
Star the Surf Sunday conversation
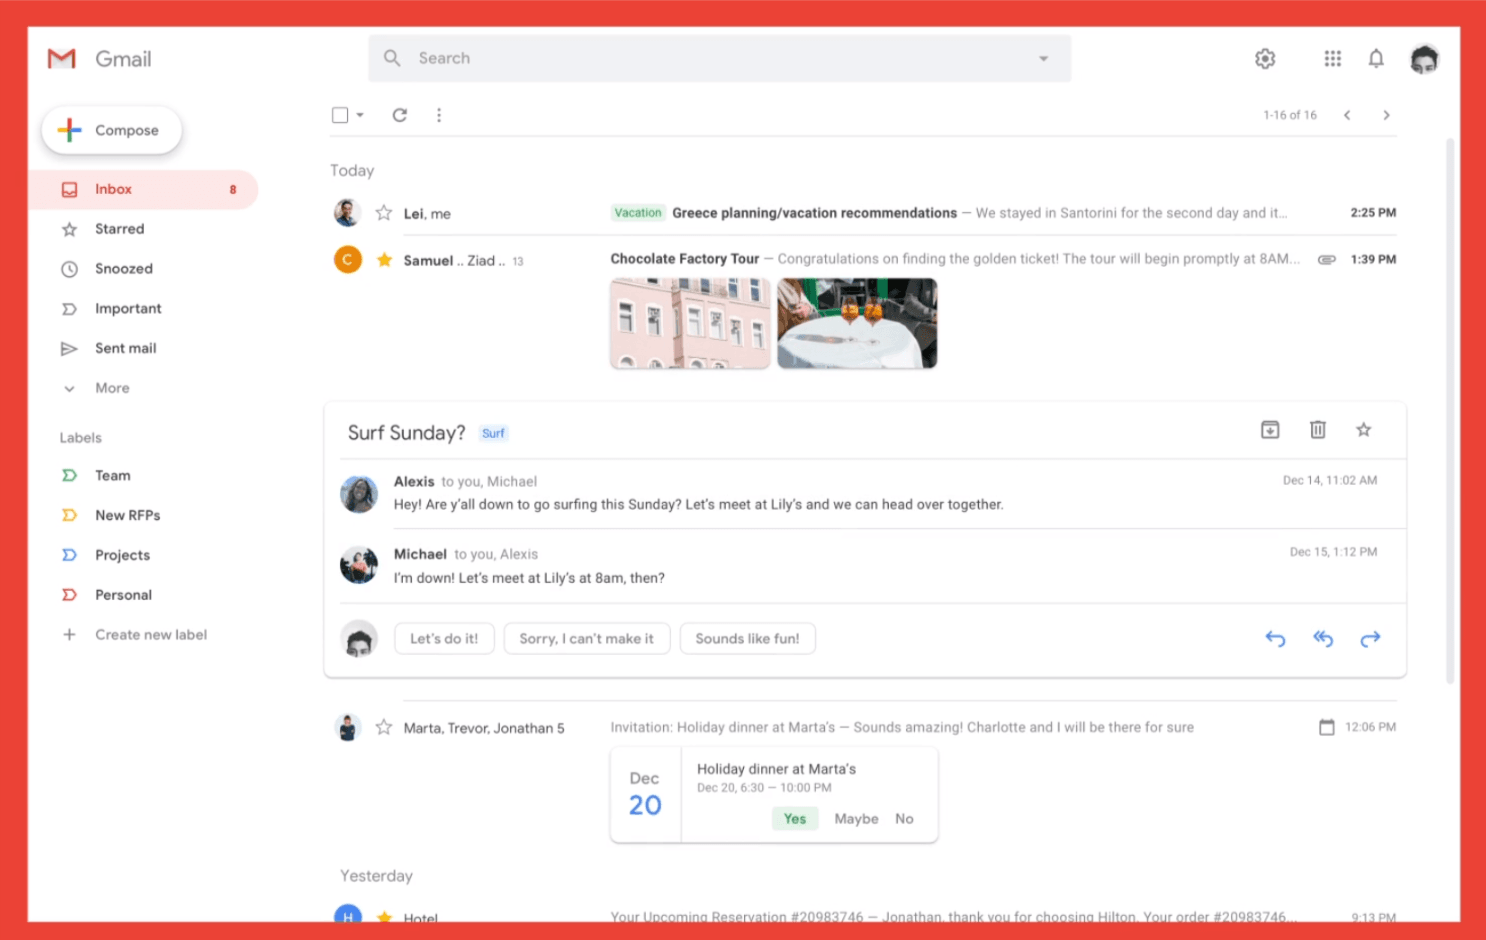coord(1363,430)
